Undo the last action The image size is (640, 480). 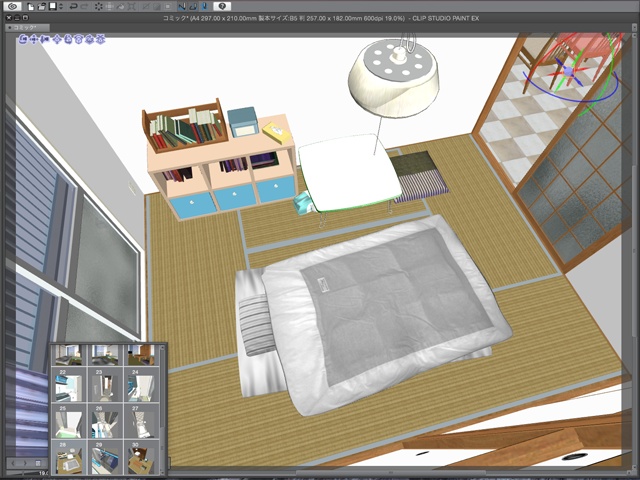pos(73,6)
